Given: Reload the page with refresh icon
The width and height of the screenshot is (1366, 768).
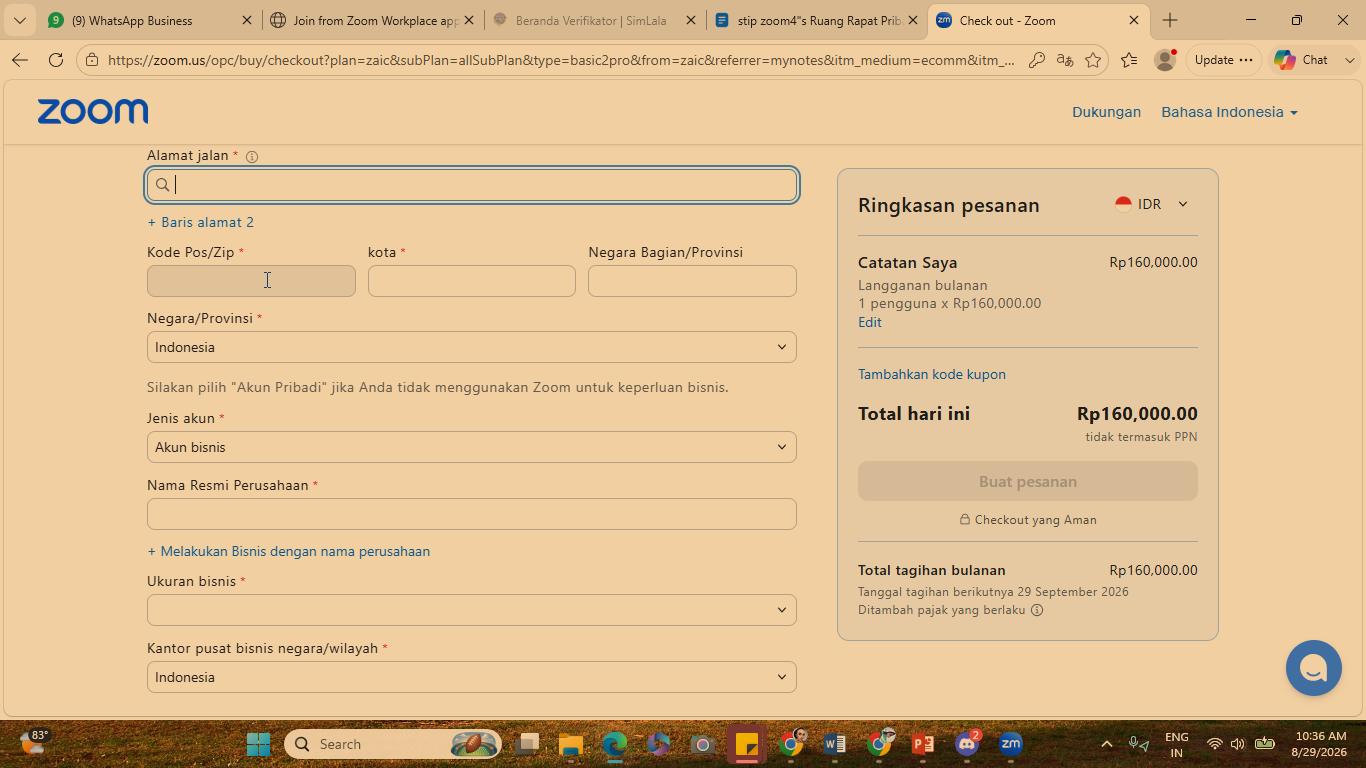Looking at the screenshot, I should click(x=56, y=60).
